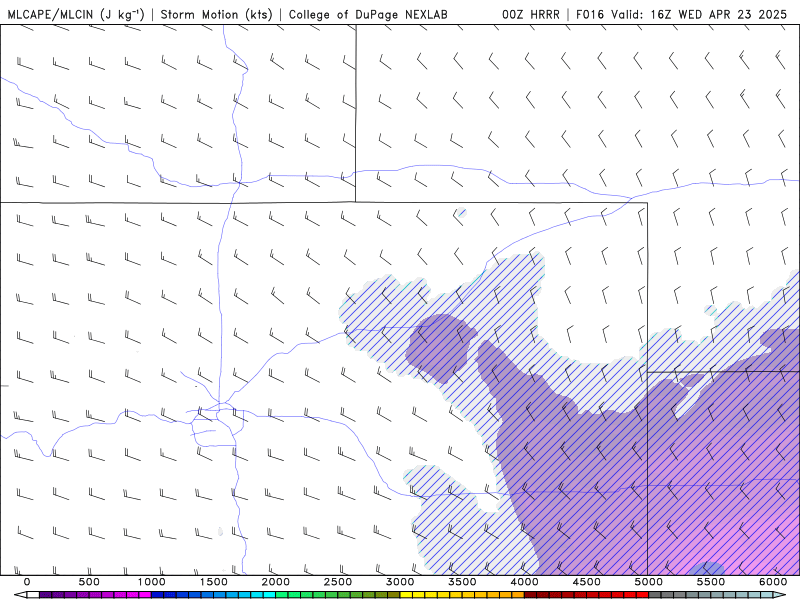Viewport: 800px width, 600px height.
Task: Click the Valid: 16Z WED APR 23 2025 text
Action: (699, 14)
